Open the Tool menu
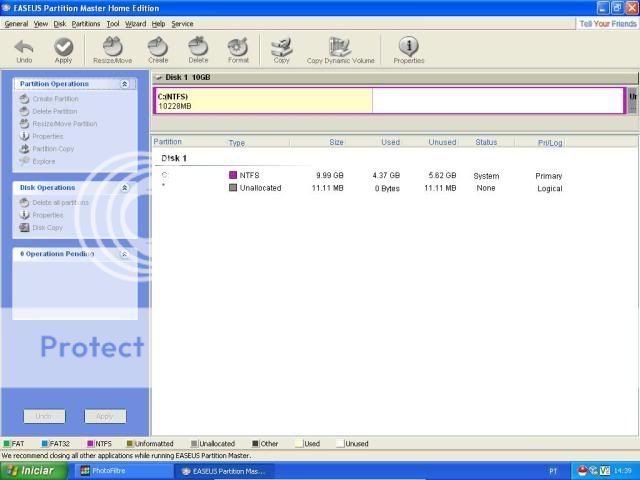This screenshot has height=480, width=640. [113, 24]
